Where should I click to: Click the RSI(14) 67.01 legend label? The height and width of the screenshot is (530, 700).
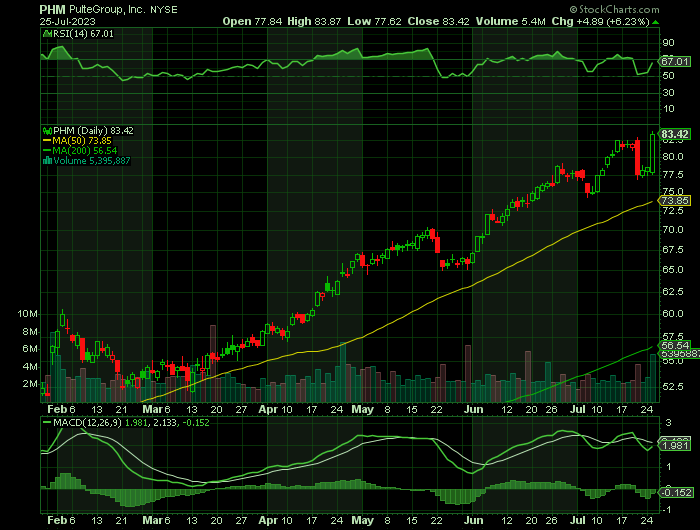pyautogui.click(x=83, y=33)
